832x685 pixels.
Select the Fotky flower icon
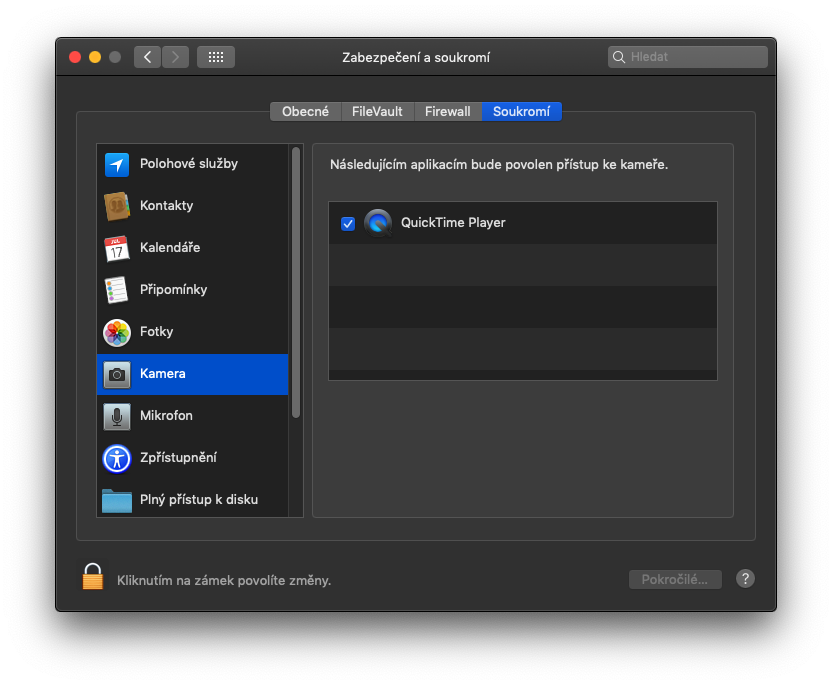(x=117, y=332)
